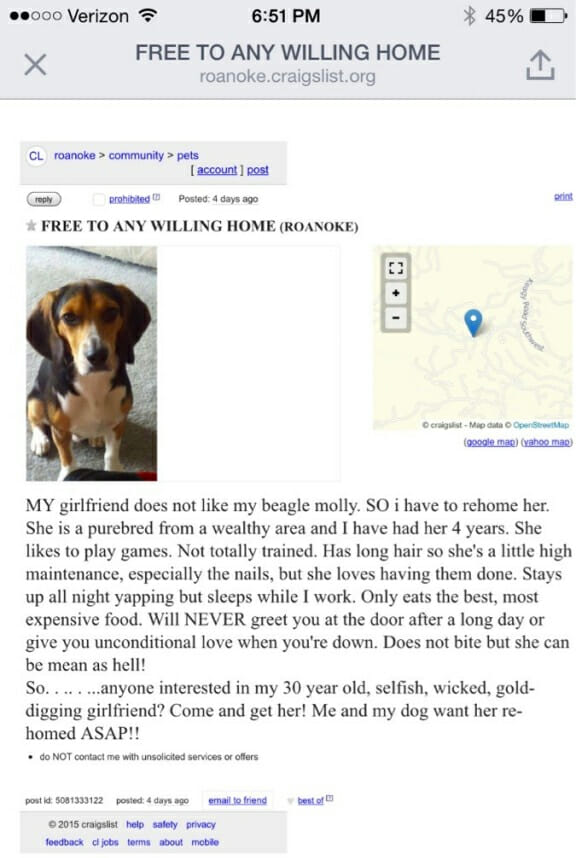
Task: Zoom out on the map with minus icon
Action: click(394, 319)
